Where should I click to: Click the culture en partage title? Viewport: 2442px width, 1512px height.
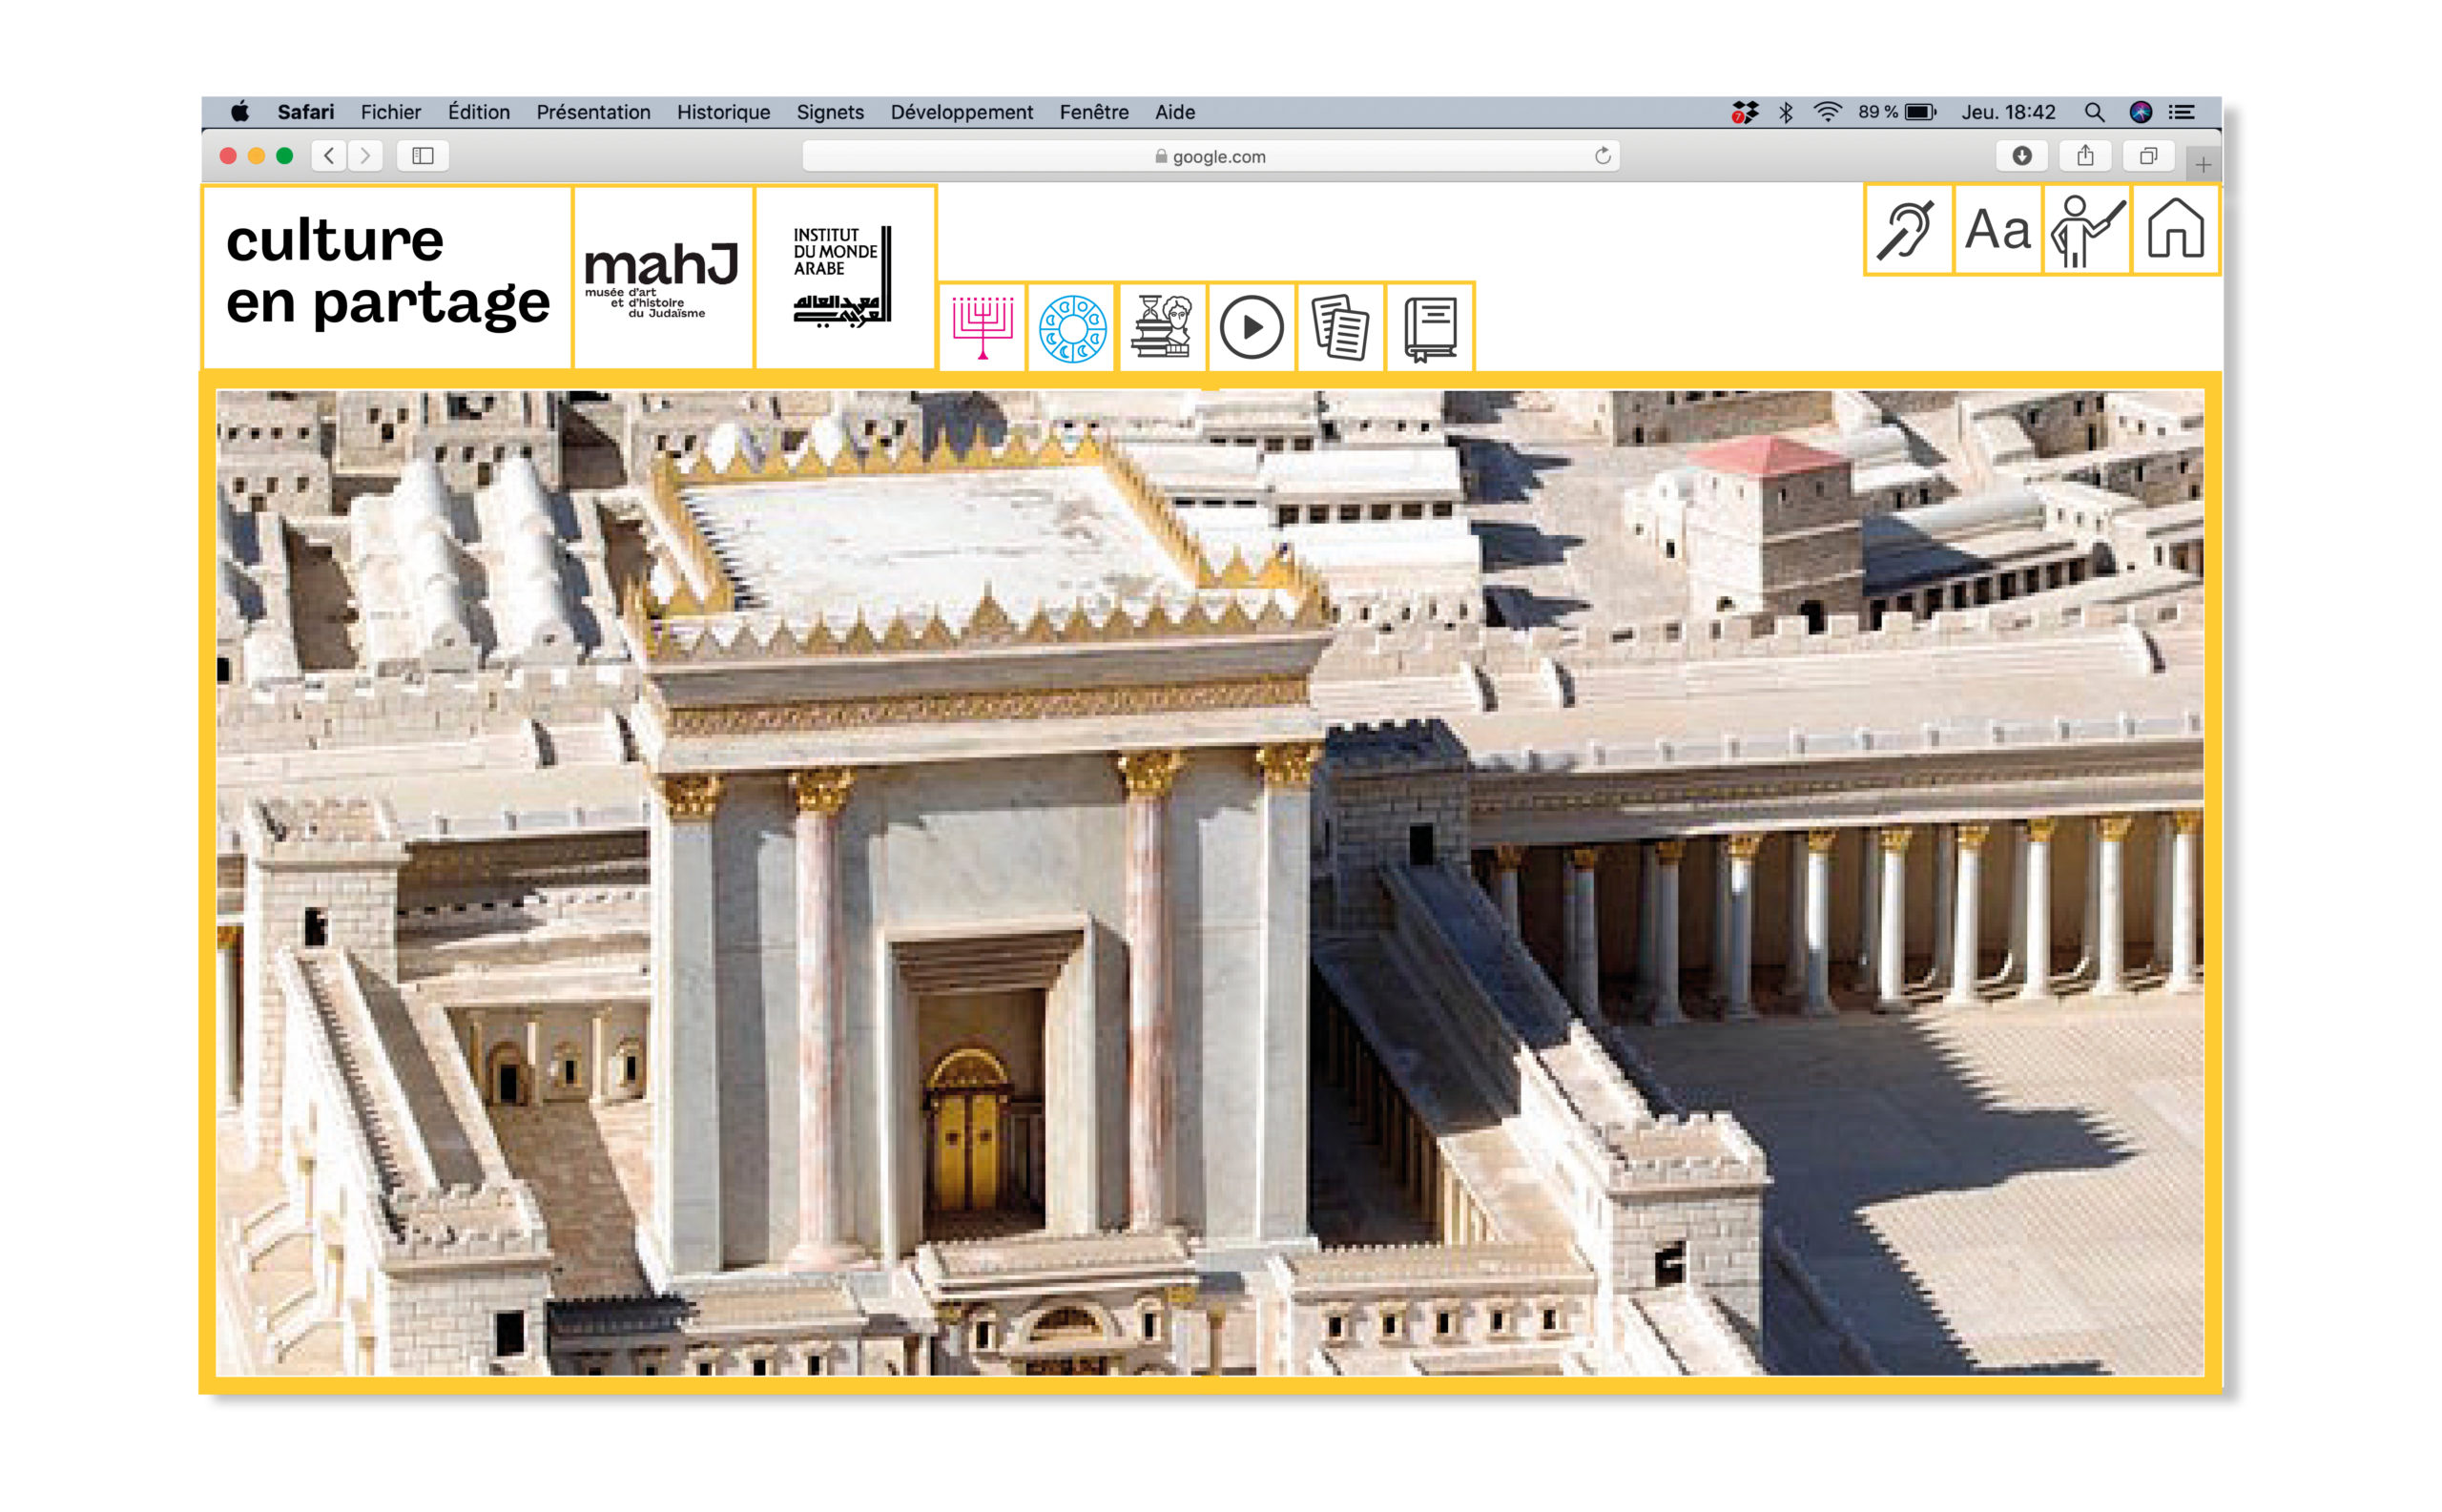click(x=387, y=272)
